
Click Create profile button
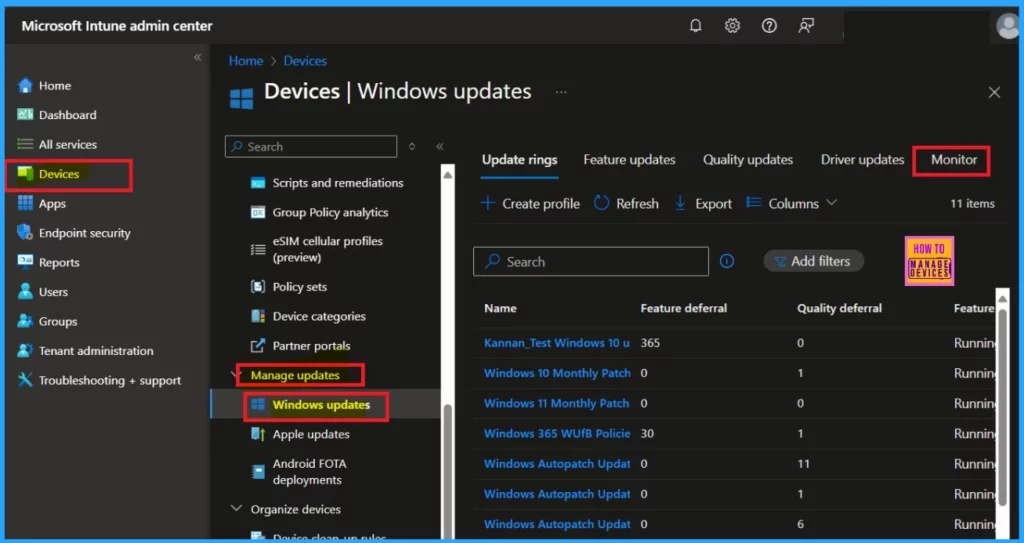click(x=530, y=203)
